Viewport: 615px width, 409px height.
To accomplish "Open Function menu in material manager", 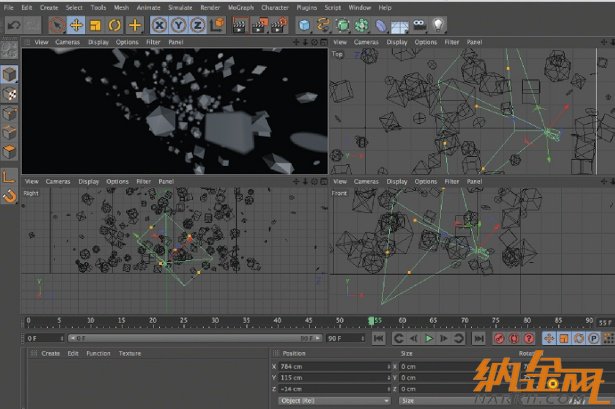I will (x=98, y=353).
